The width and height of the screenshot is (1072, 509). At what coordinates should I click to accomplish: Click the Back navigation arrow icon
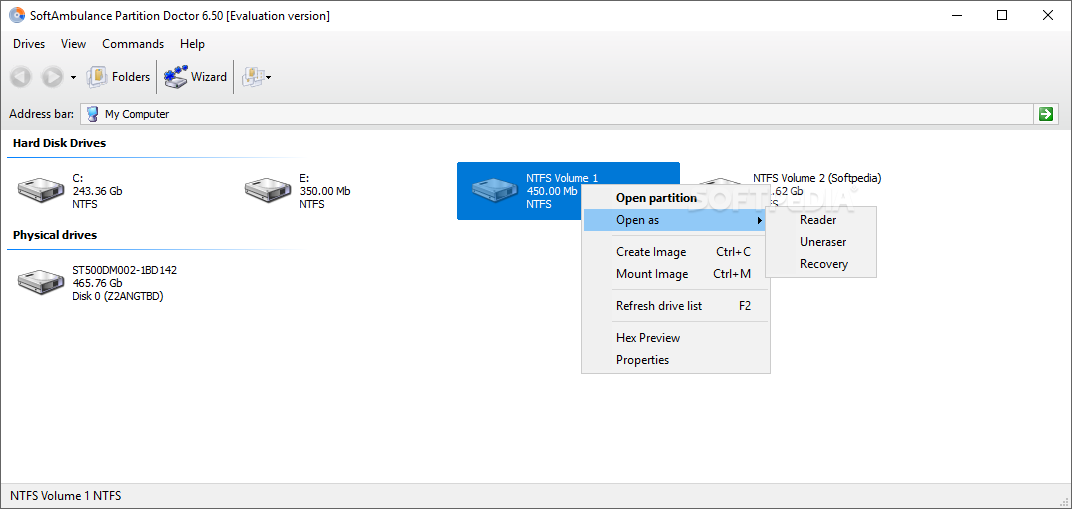tap(21, 77)
